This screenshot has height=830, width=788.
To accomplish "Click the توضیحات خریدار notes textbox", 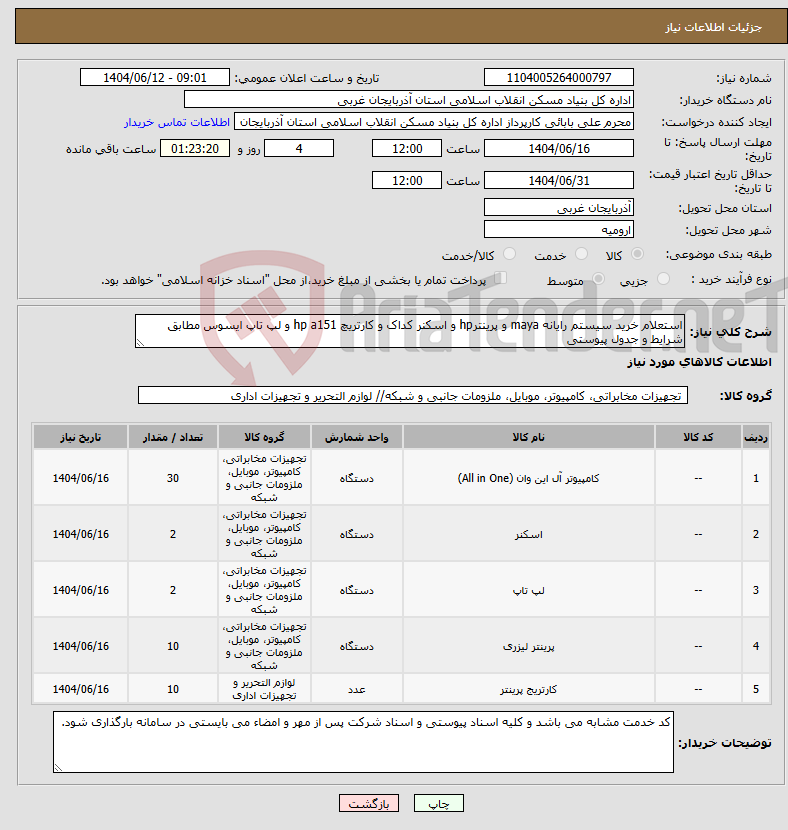I will coord(363,742).
